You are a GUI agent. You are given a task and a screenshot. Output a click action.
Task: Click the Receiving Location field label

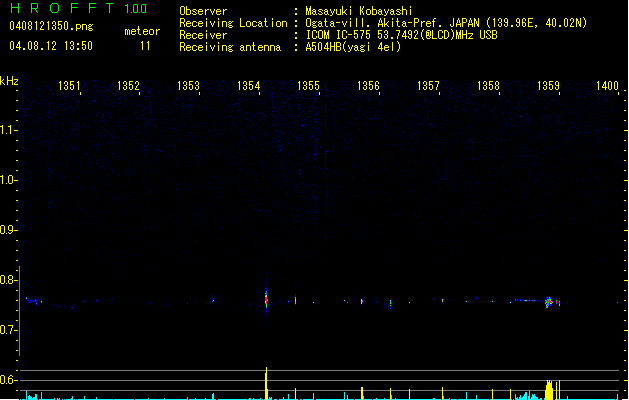click(233, 23)
